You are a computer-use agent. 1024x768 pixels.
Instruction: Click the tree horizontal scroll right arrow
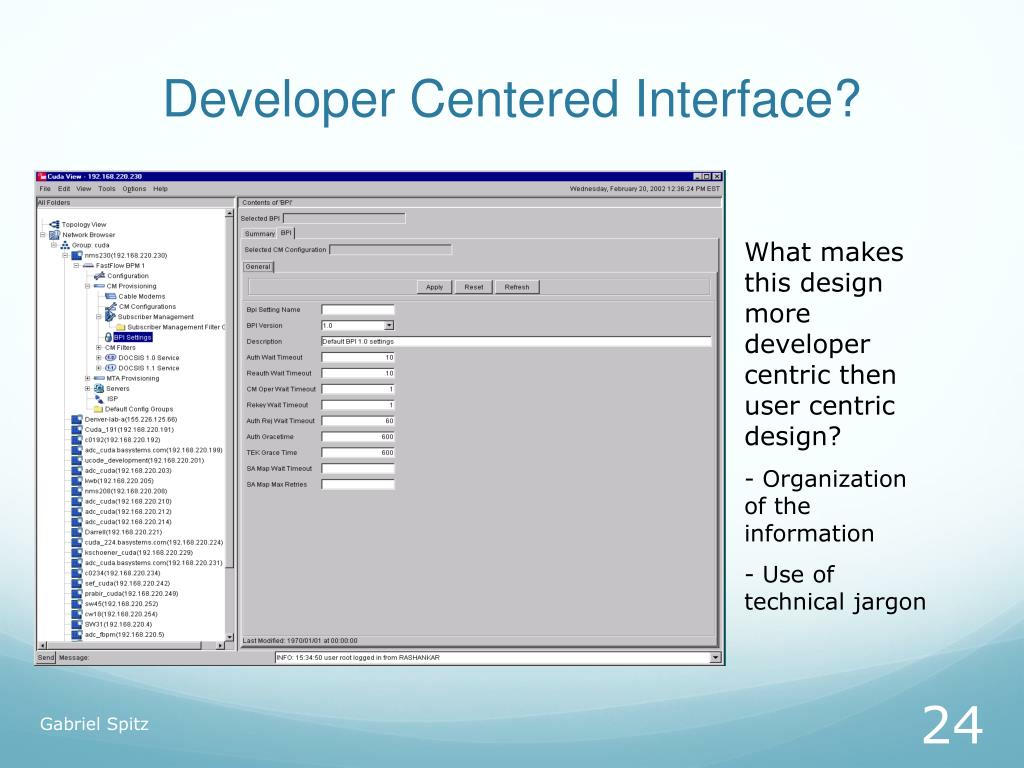pos(220,645)
